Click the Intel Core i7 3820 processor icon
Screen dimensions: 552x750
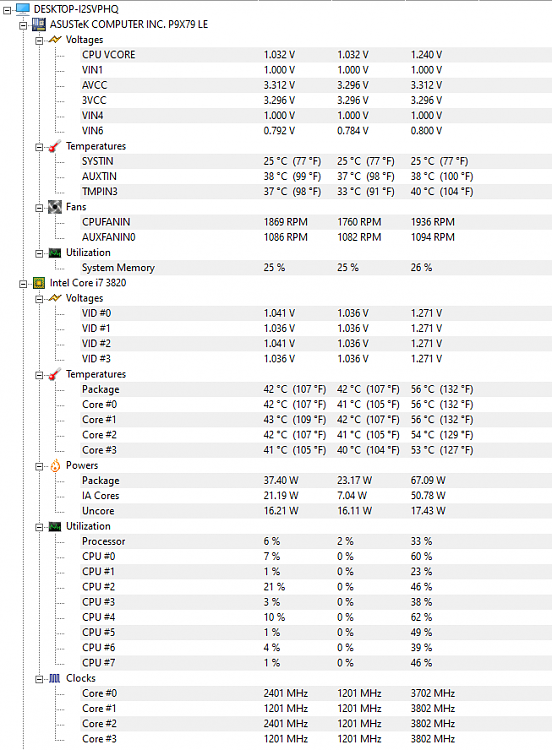point(39,283)
